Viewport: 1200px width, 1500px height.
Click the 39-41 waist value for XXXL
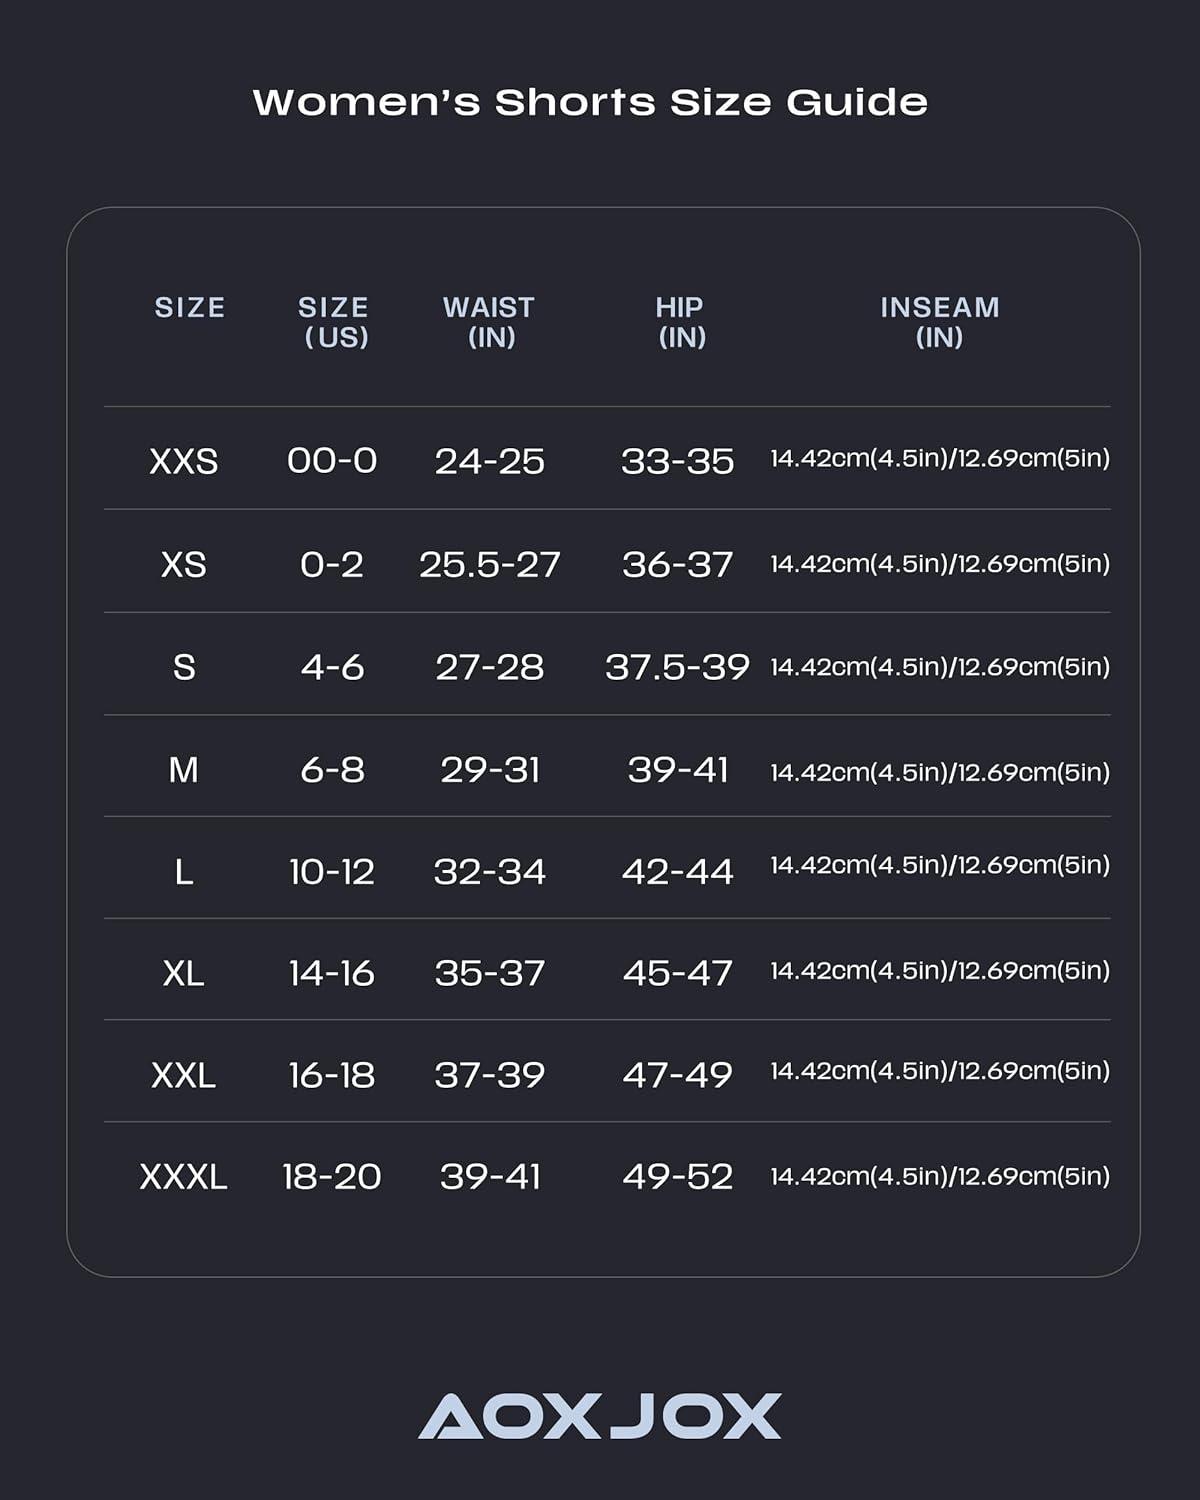[x=490, y=1177]
